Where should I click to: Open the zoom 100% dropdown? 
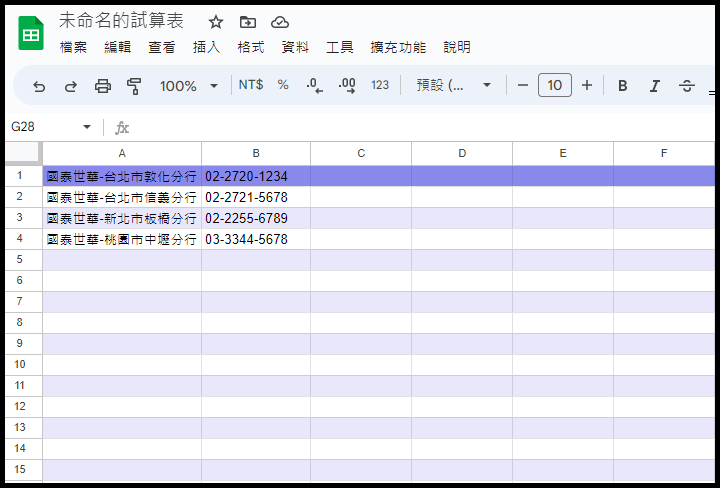click(x=188, y=86)
